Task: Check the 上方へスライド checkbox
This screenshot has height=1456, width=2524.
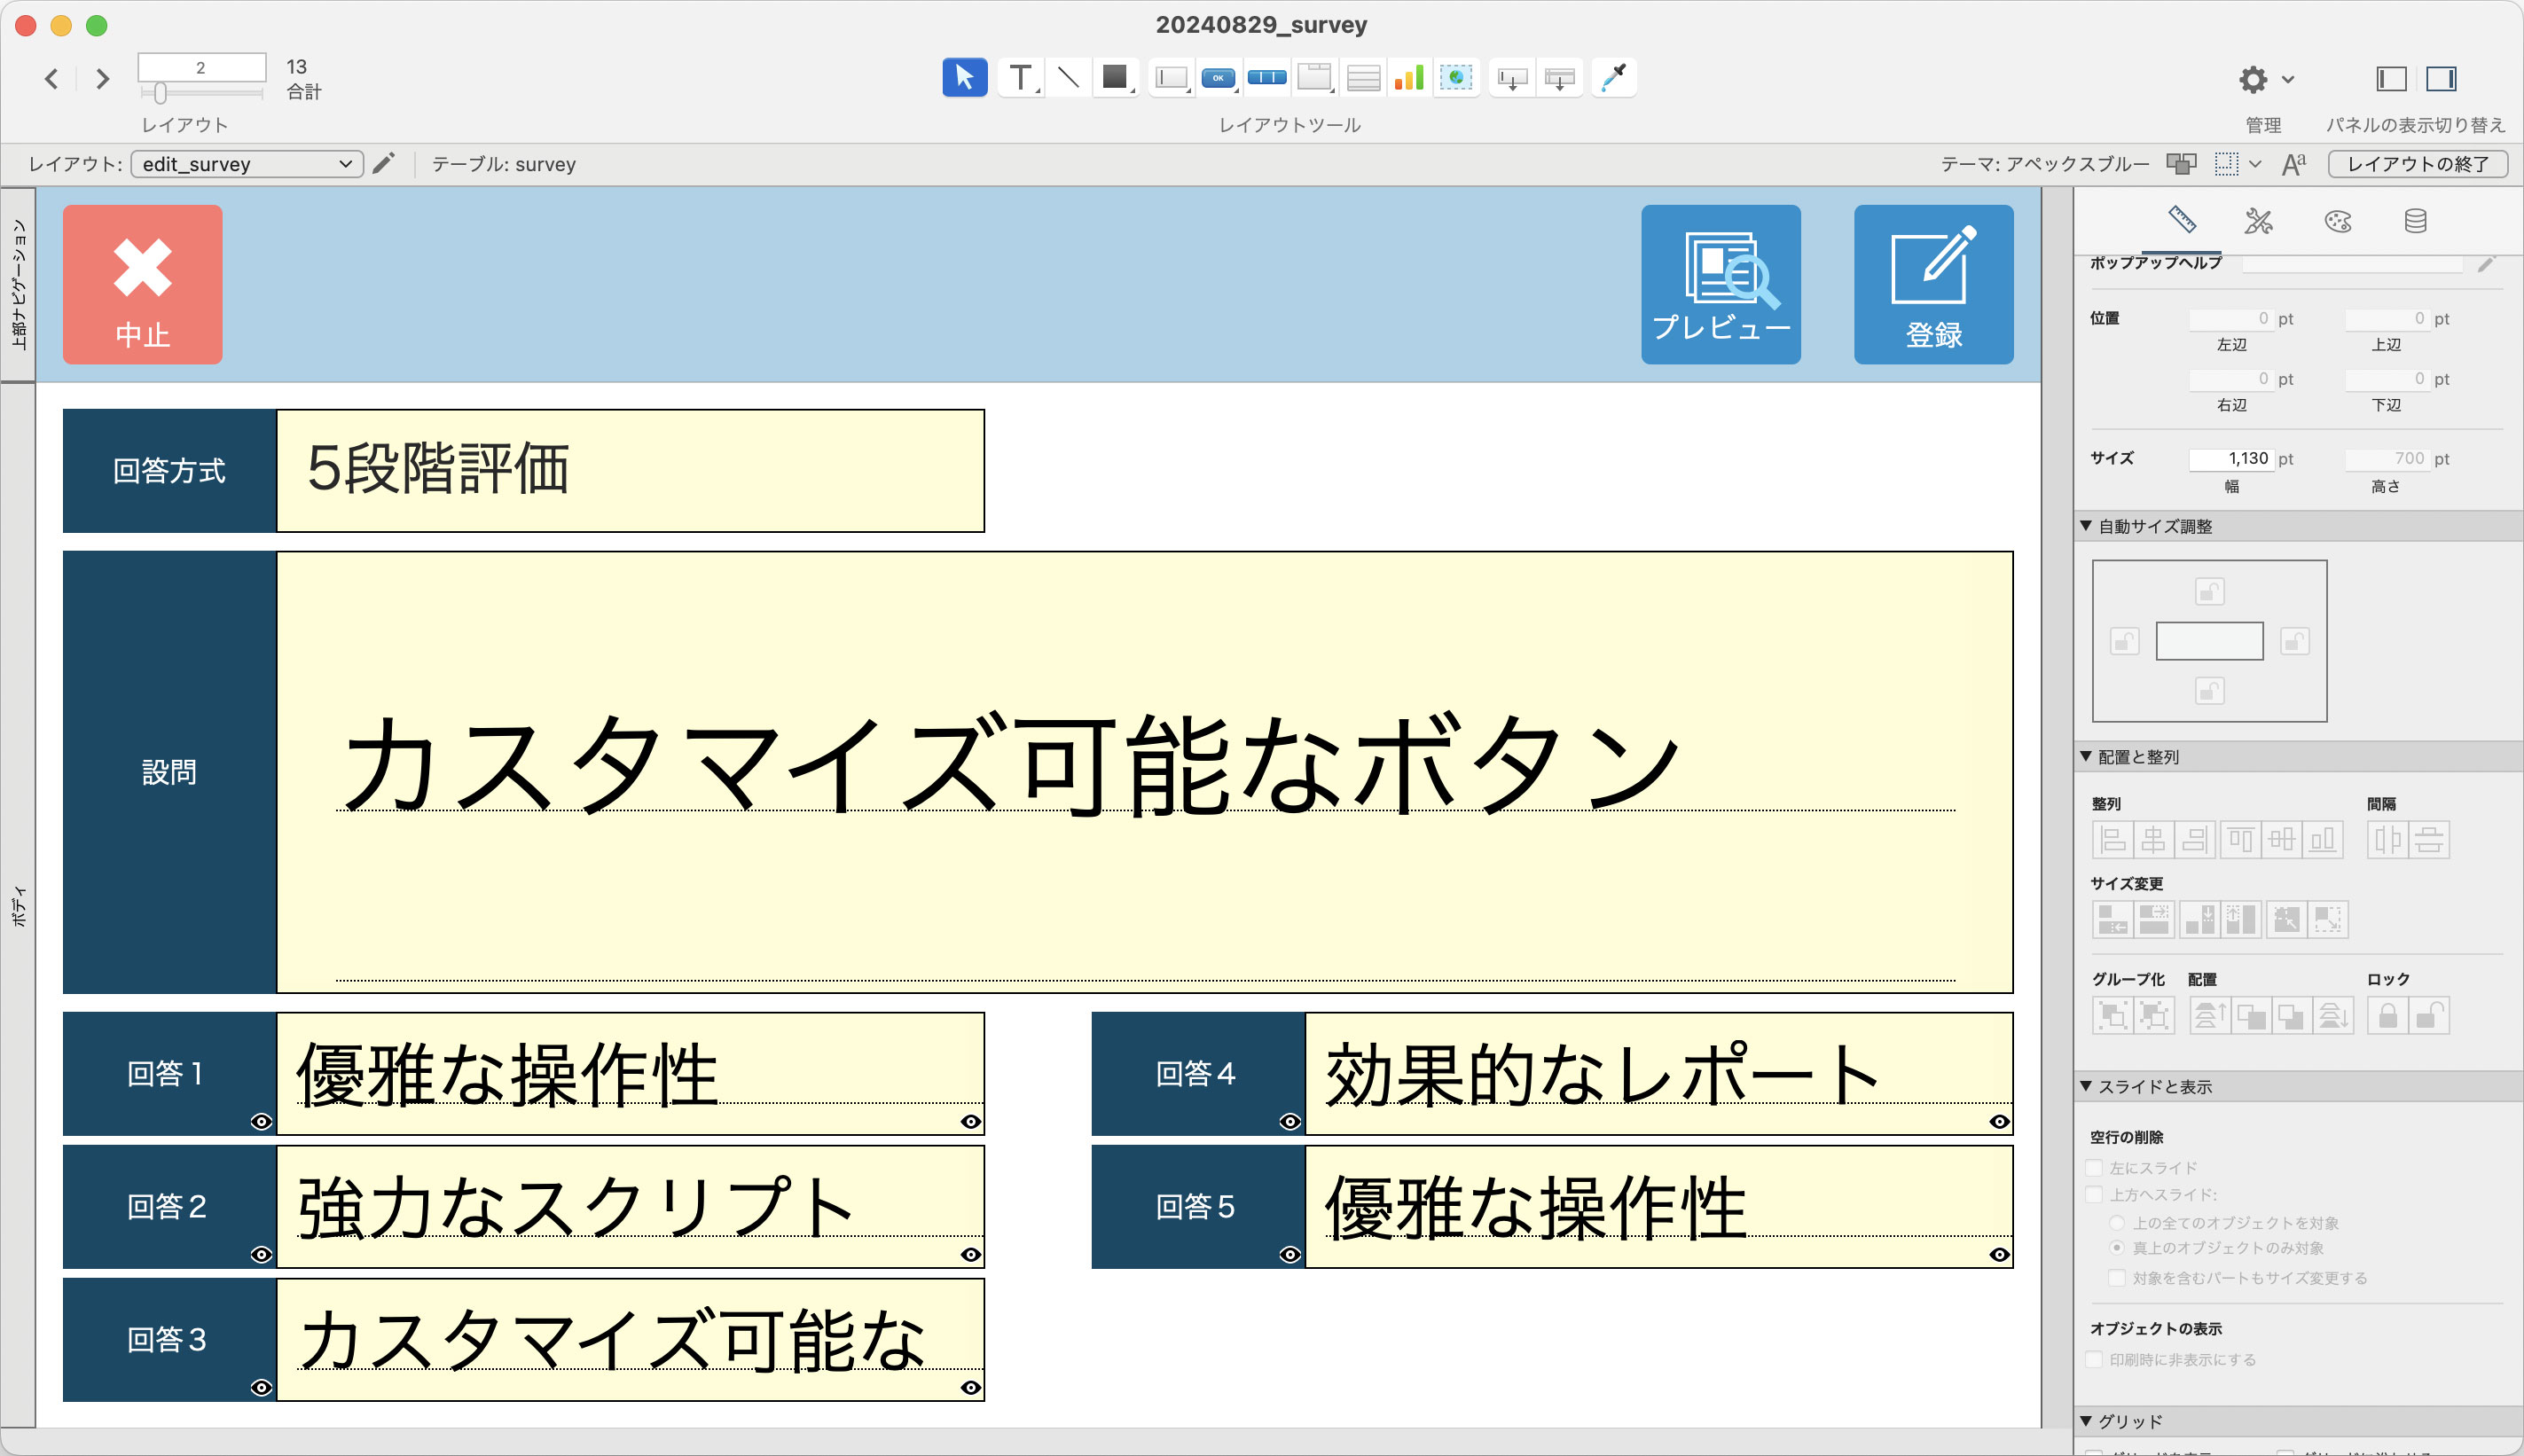Action: (x=2095, y=1195)
